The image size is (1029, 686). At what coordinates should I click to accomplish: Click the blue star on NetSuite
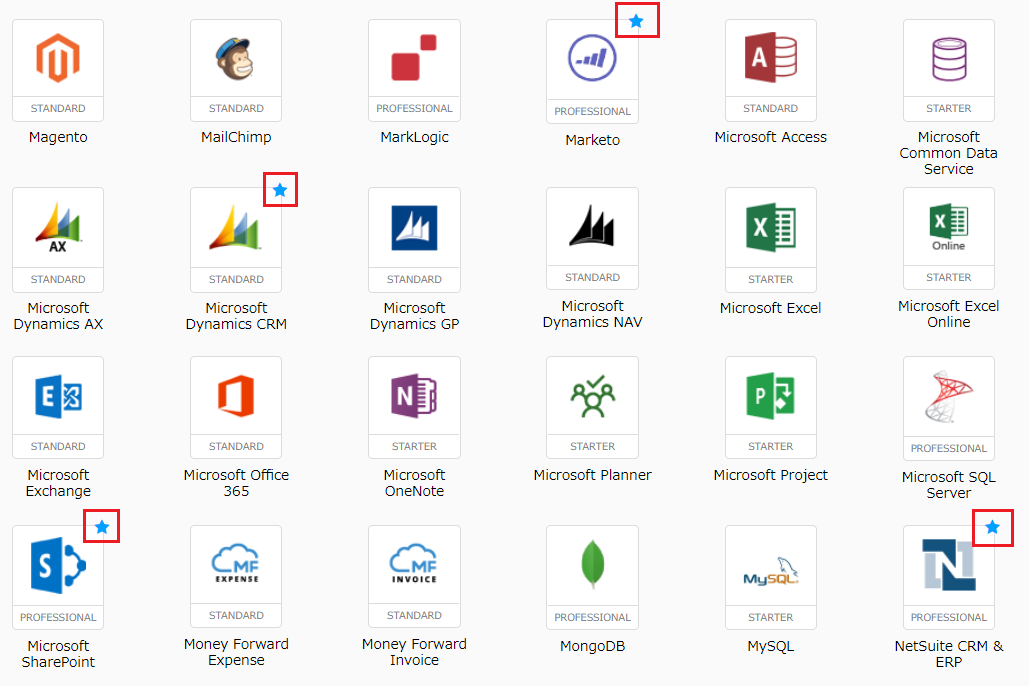click(992, 526)
